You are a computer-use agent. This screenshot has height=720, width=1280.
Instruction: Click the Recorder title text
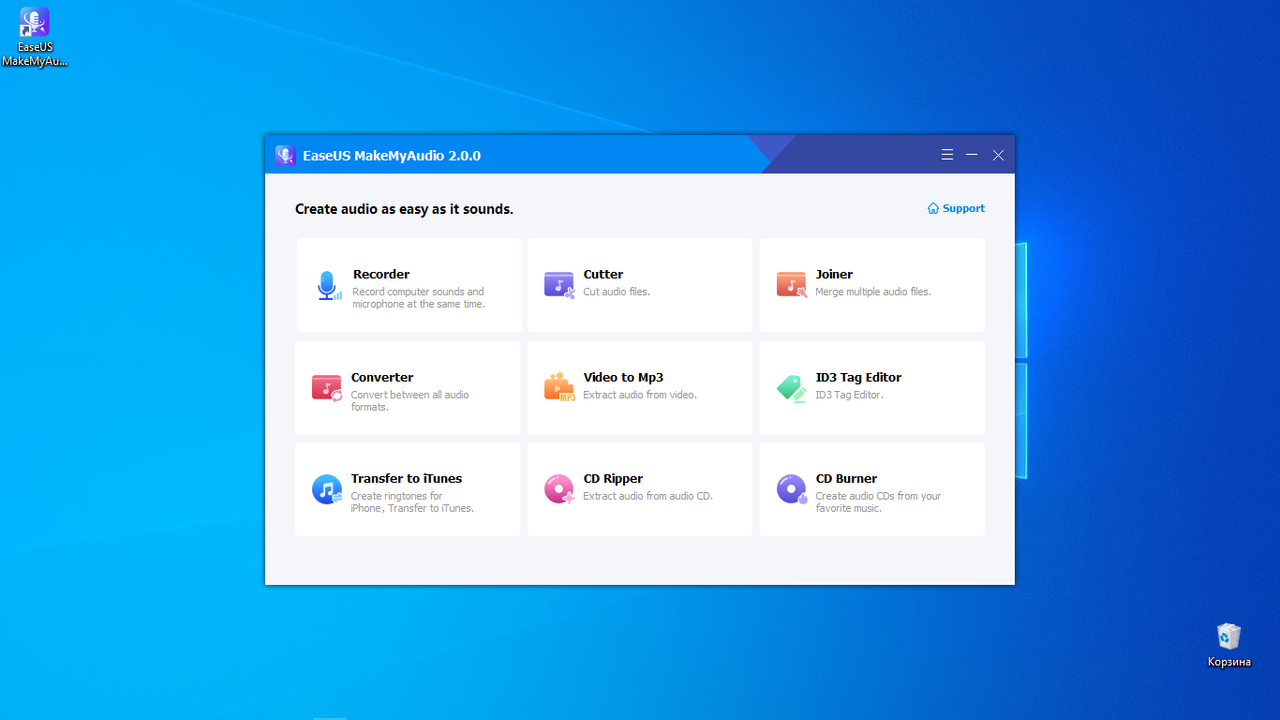(x=381, y=274)
